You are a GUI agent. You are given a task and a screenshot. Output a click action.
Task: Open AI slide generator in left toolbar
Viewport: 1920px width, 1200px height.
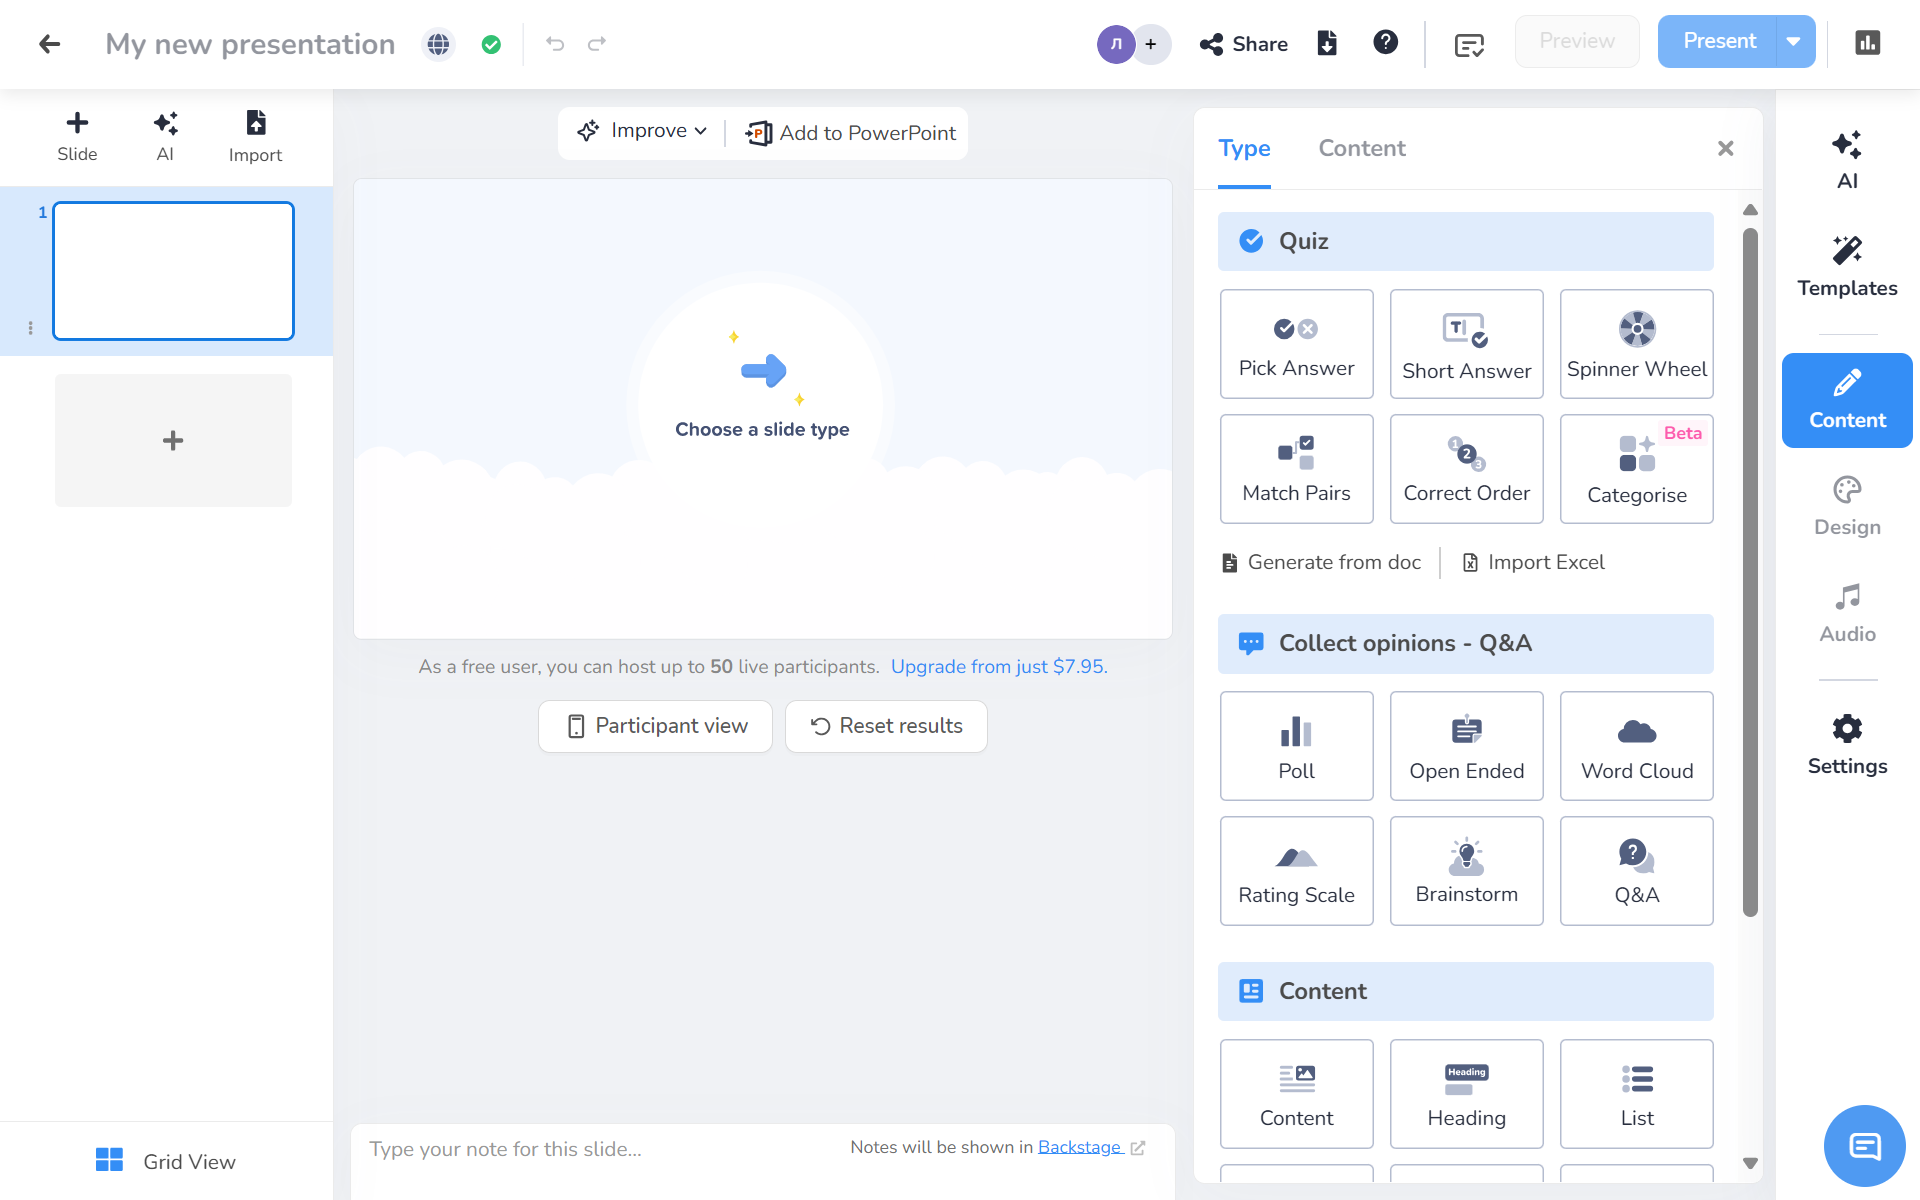165,137
